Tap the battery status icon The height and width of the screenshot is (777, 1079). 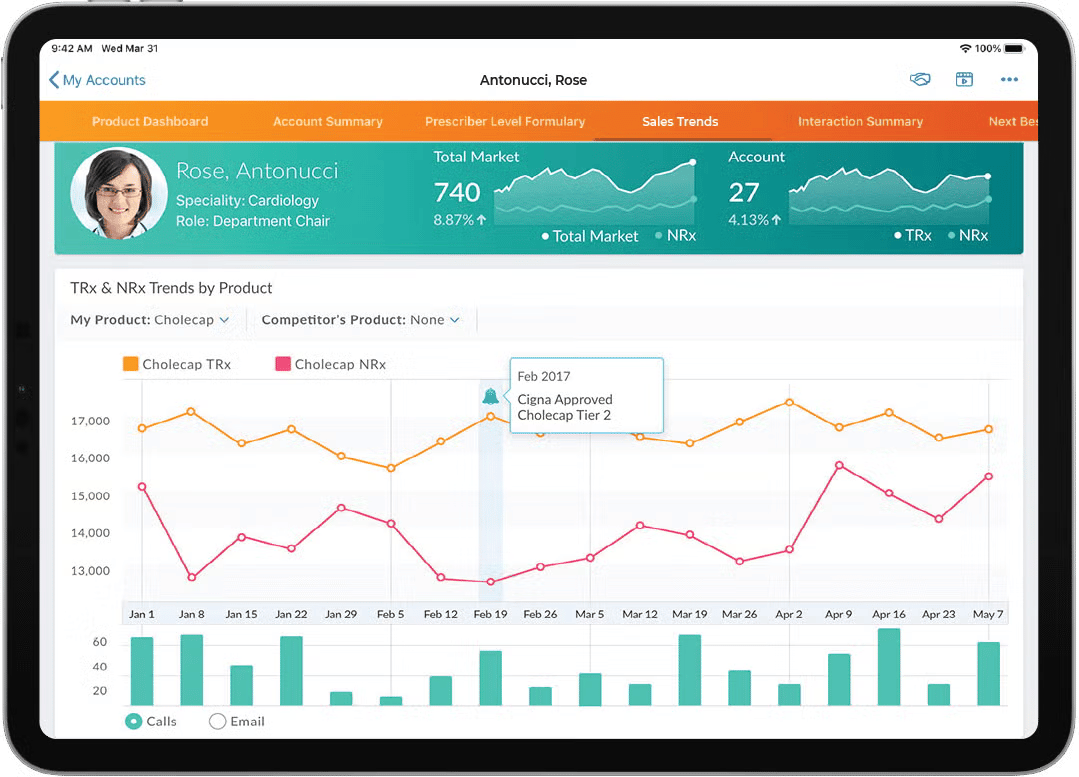click(x=1014, y=48)
